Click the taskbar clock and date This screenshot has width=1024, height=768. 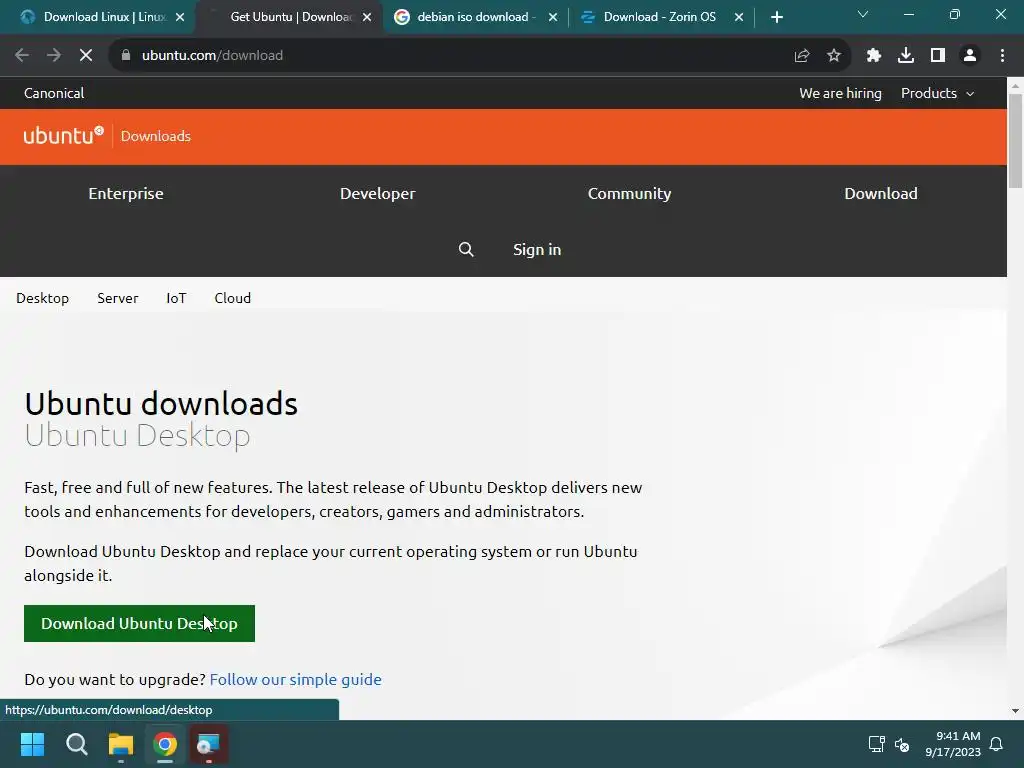coord(953,744)
